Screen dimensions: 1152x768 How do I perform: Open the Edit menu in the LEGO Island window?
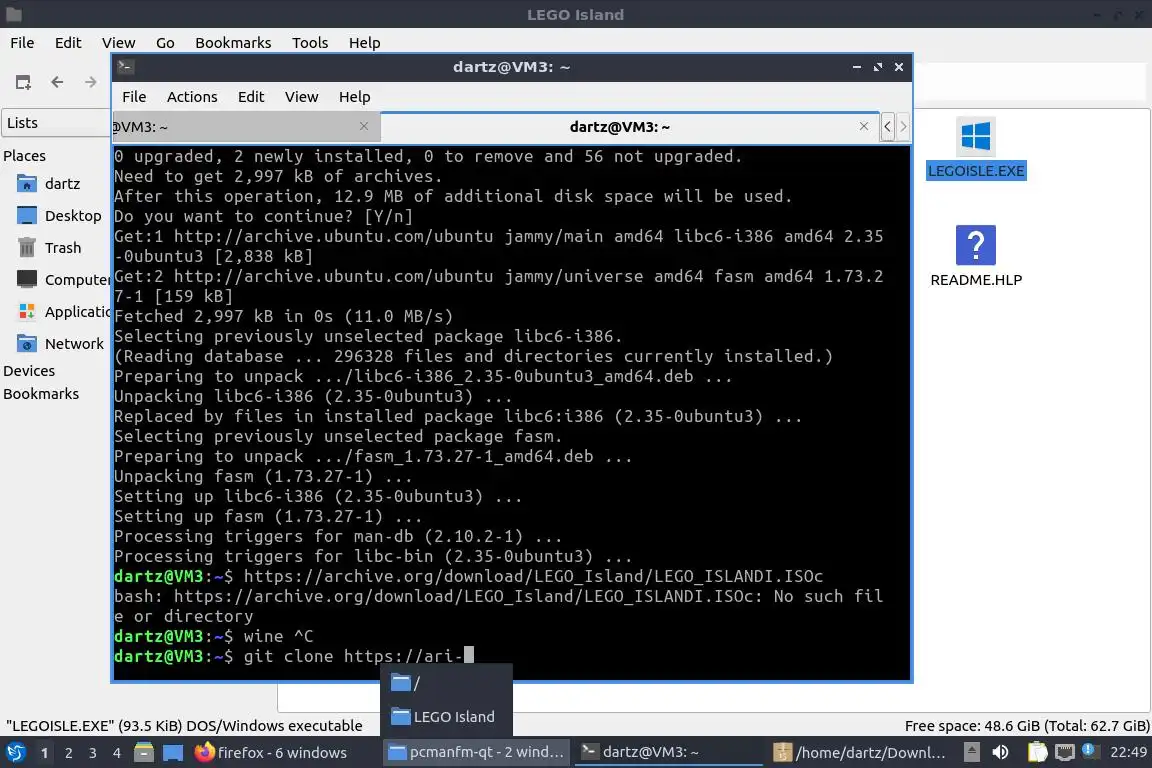[x=68, y=43]
